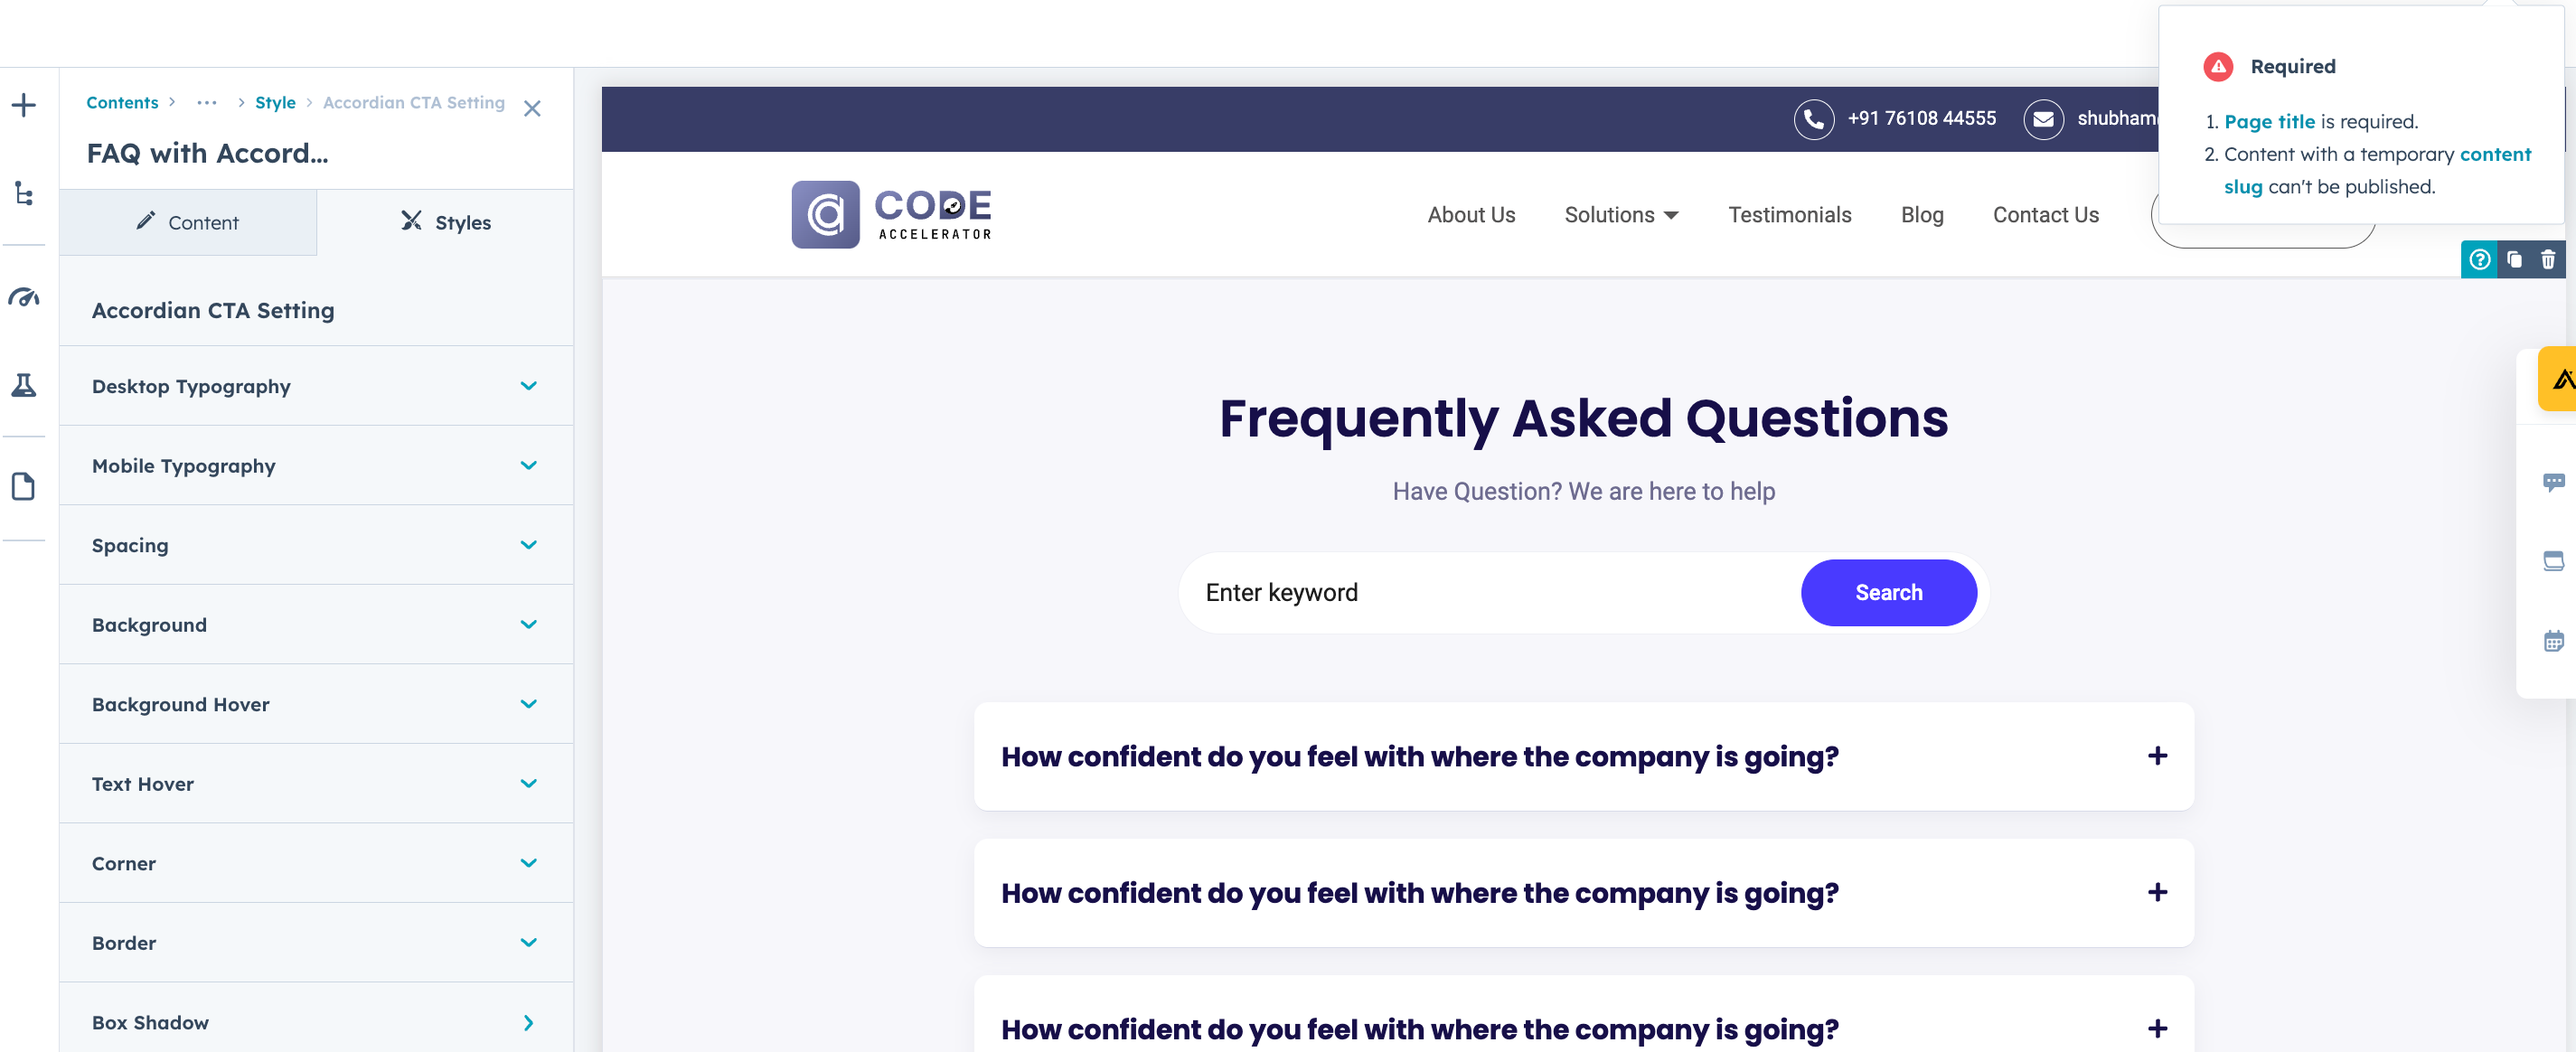
Task: Open the optimization gauge icon
Action: (x=24, y=297)
